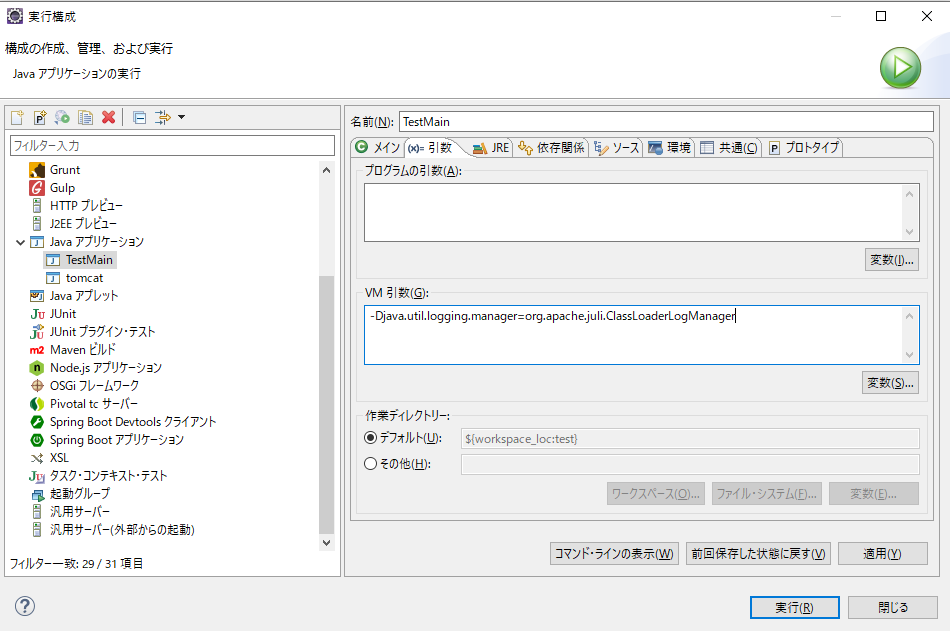
Task: Click tree scrollbar up arrow
Action: coord(327,170)
